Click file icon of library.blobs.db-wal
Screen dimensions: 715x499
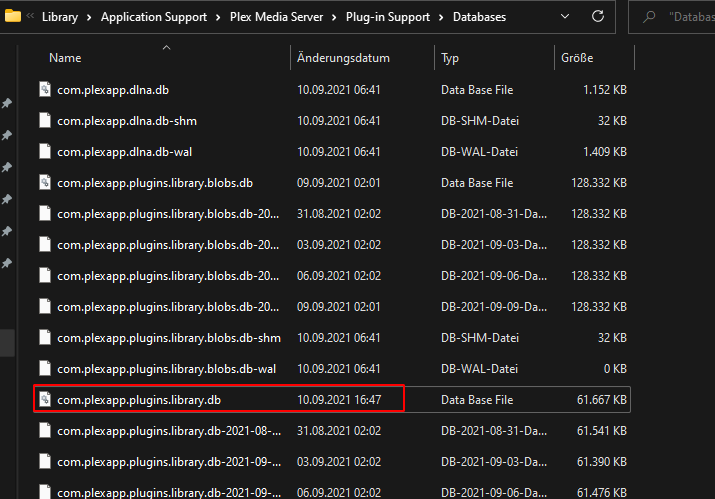pos(45,369)
